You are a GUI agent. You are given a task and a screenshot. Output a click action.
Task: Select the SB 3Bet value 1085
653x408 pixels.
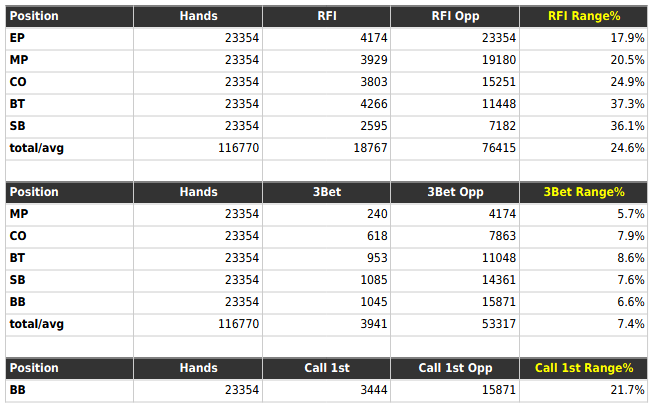click(x=374, y=280)
